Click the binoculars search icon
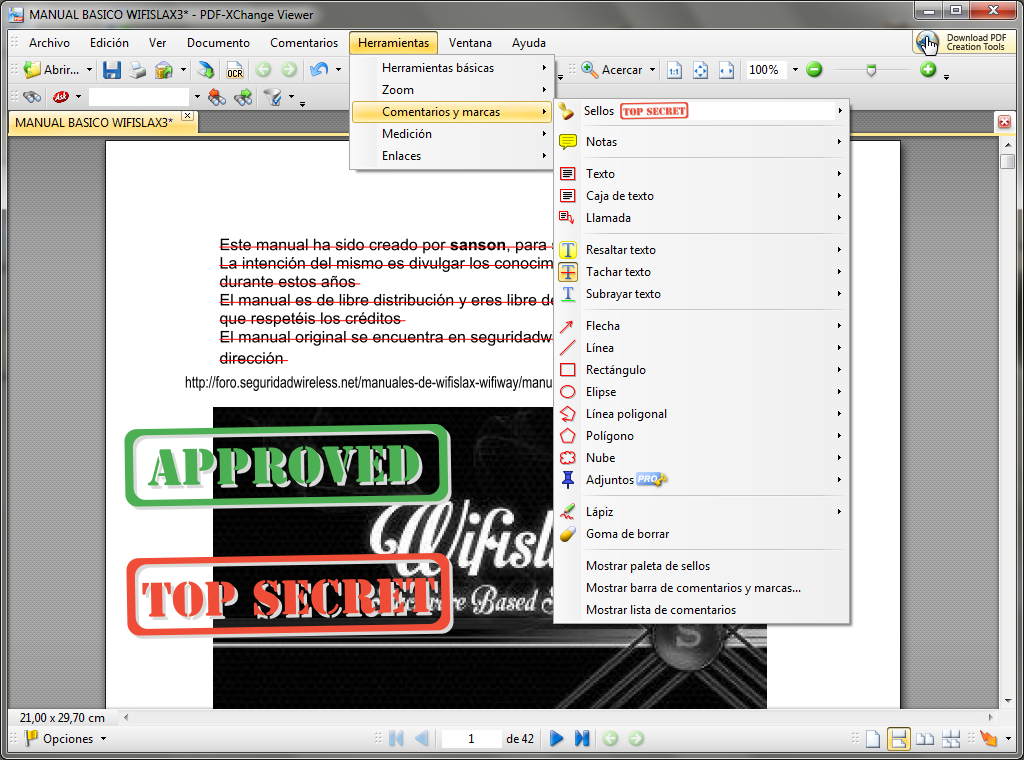Screen dimensions: 1024x760 pos(31,97)
